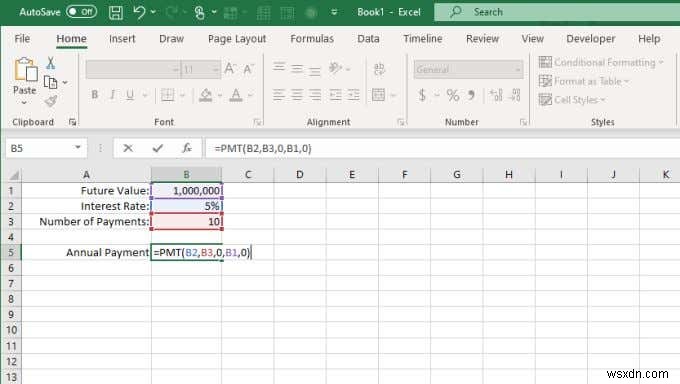Image resolution: width=680 pixels, height=384 pixels.
Task: Open the Clipboard dialog launcher
Action: (72, 122)
